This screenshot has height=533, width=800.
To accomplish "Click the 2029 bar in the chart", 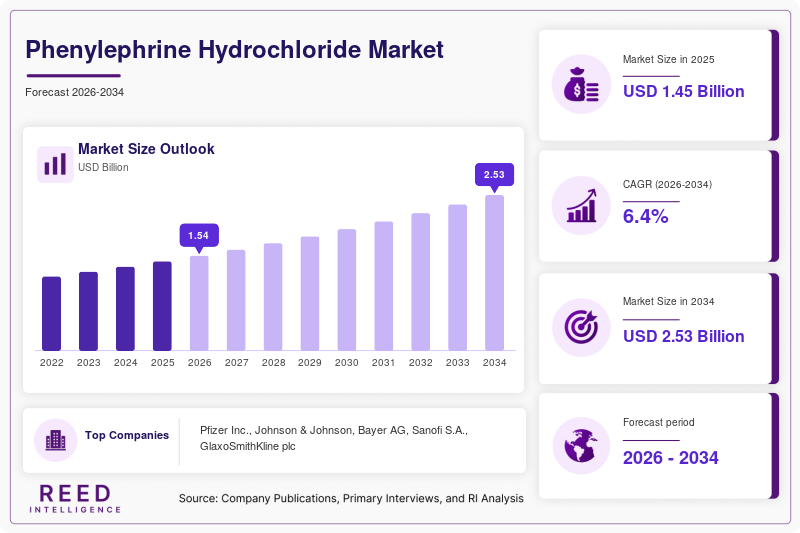I will tap(310, 293).
